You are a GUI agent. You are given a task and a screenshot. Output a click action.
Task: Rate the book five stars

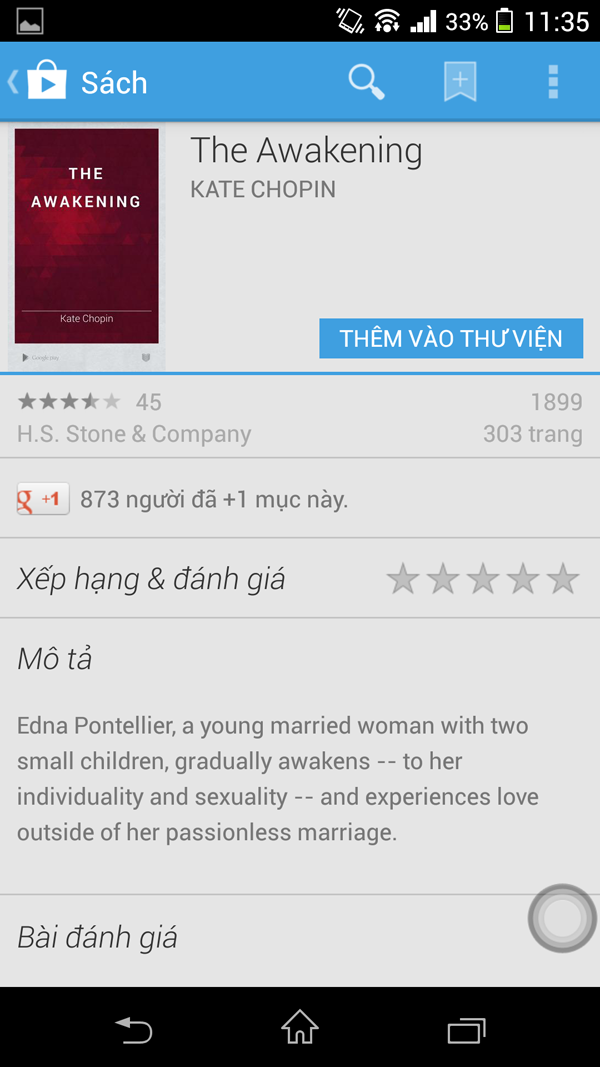pyautogui.click(x=563, y=578)
